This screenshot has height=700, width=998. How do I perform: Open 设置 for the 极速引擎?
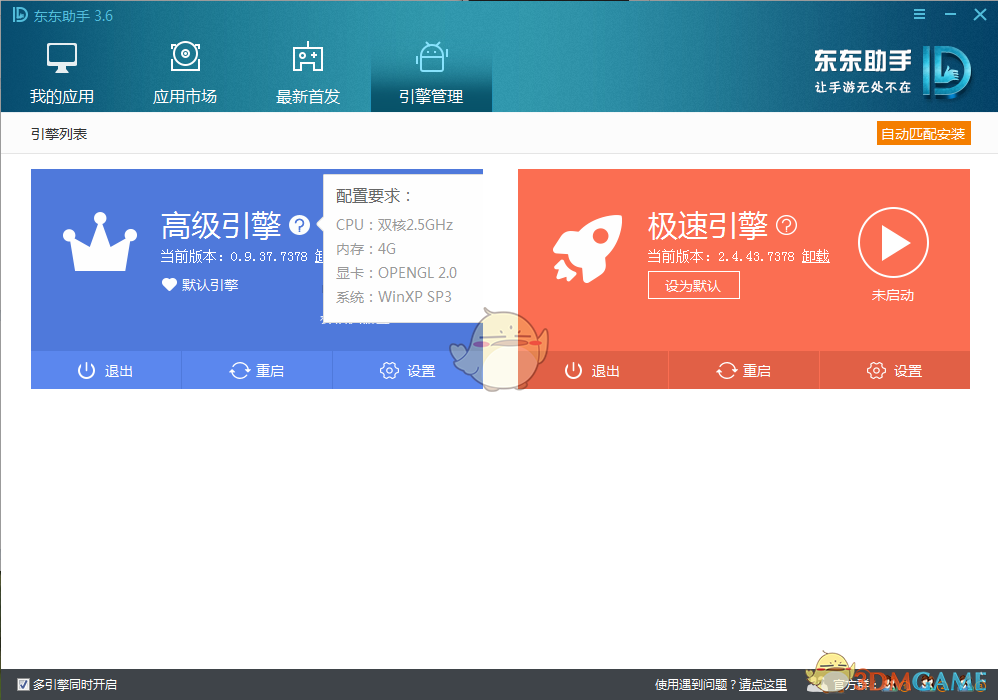pyautogui.click(x=894, y=370)
